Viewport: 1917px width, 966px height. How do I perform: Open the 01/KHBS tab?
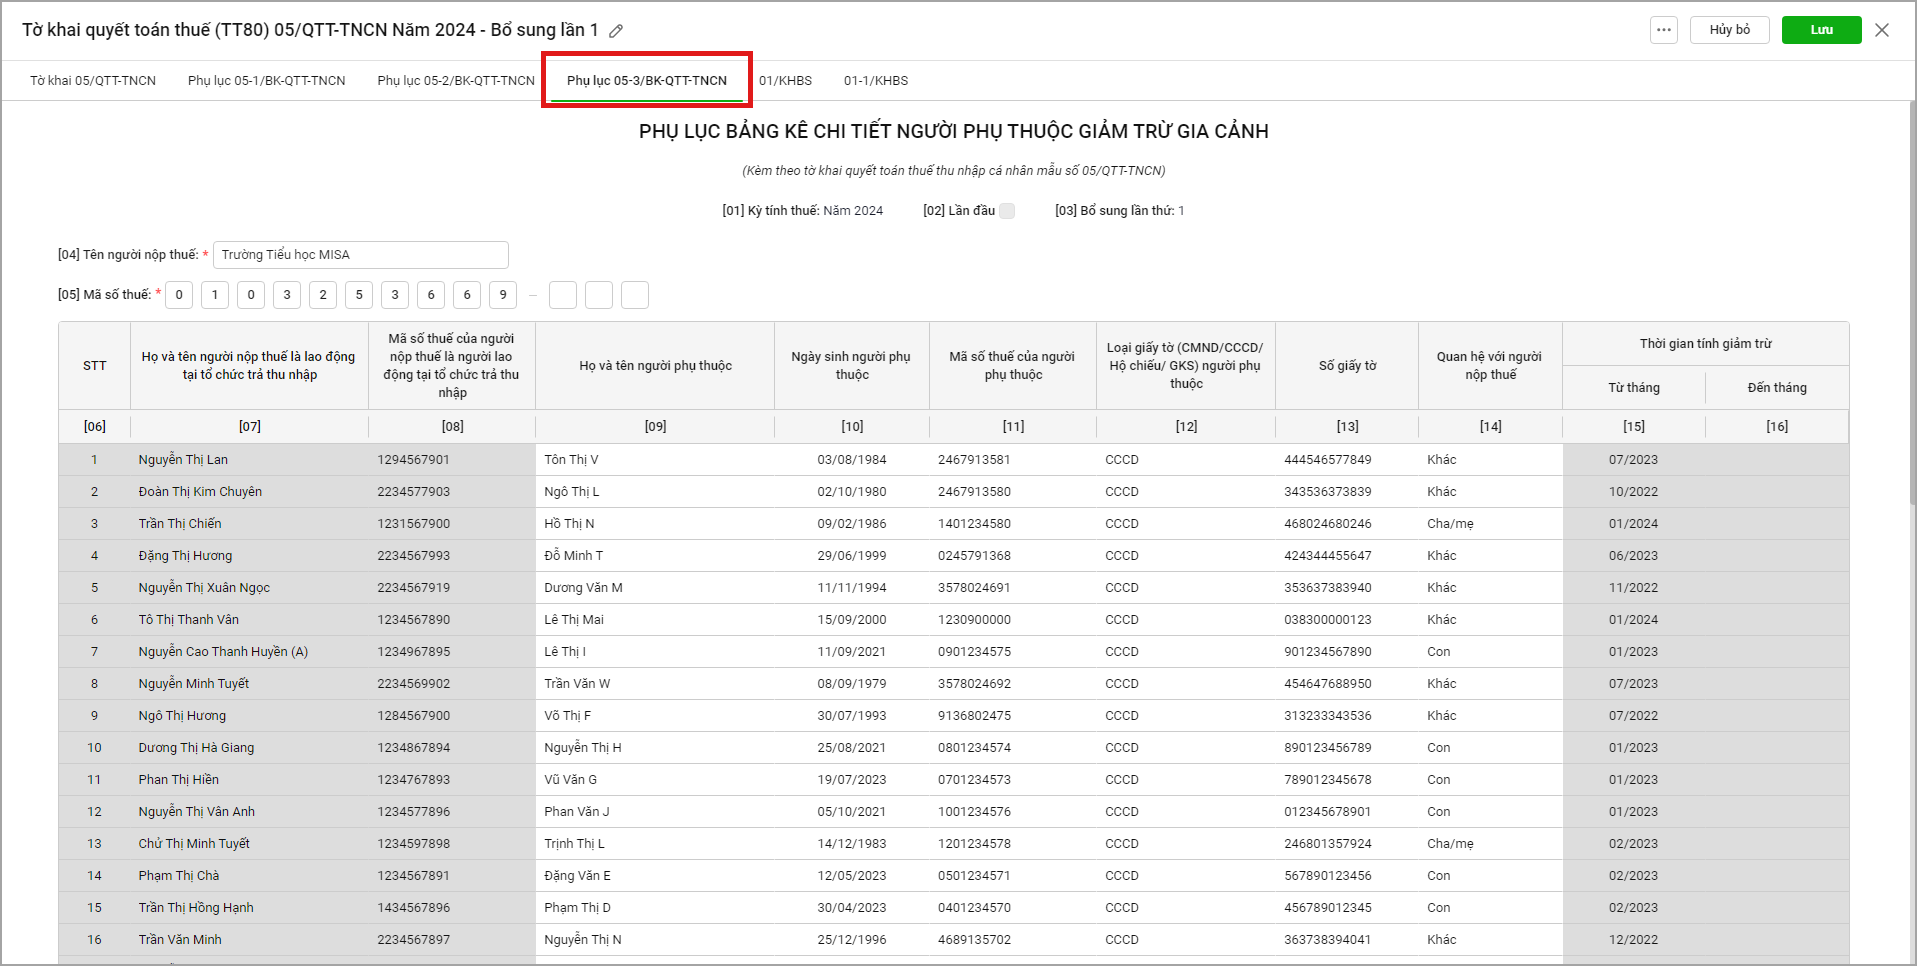coord(785,81)
